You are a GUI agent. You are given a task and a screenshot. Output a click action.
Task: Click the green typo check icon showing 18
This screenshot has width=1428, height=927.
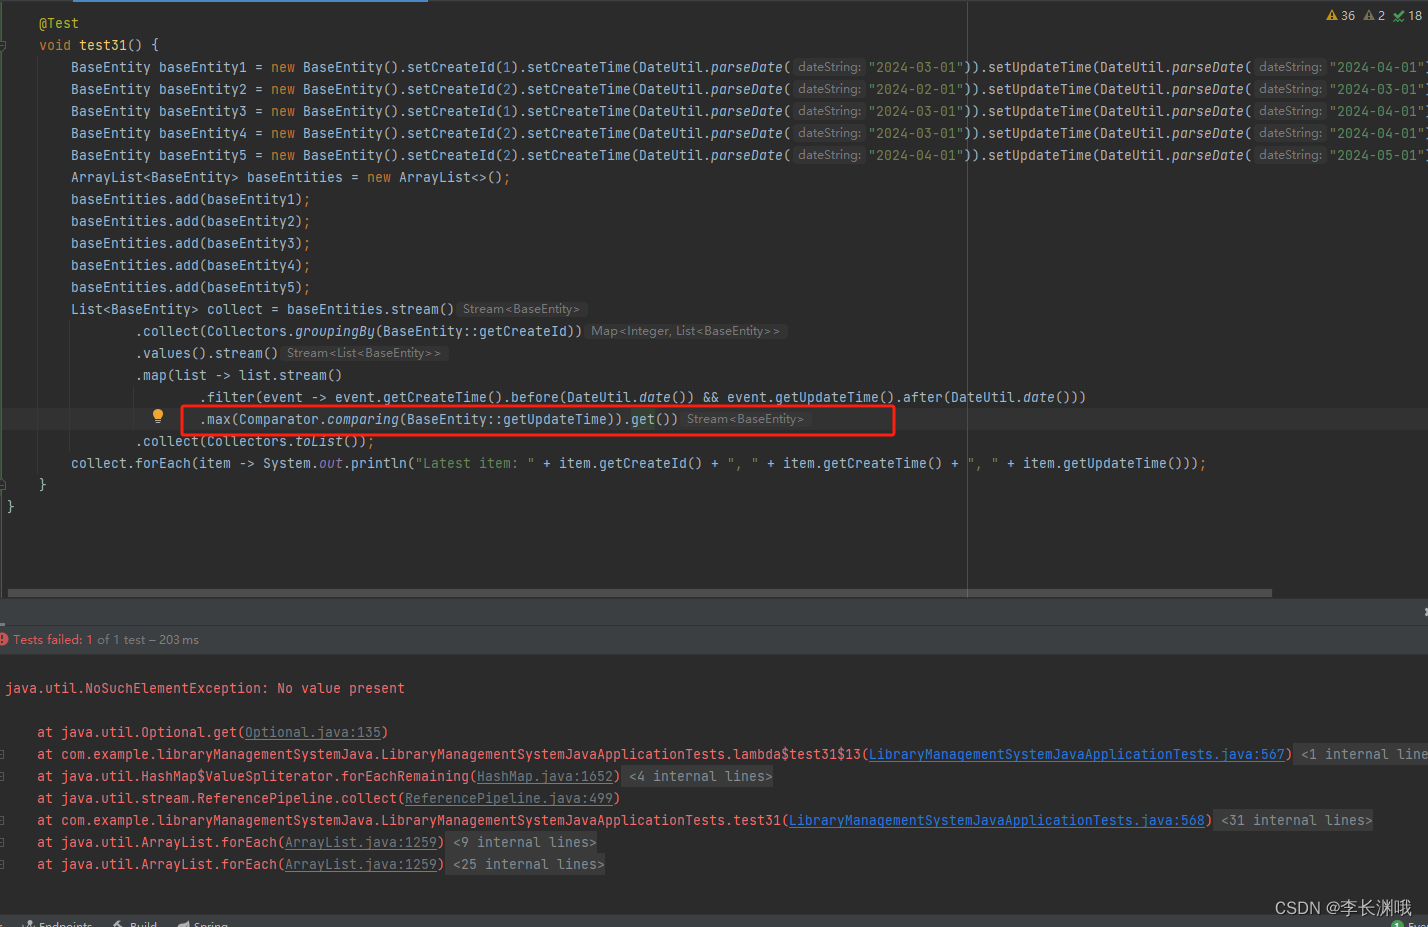pos(1407,15)
